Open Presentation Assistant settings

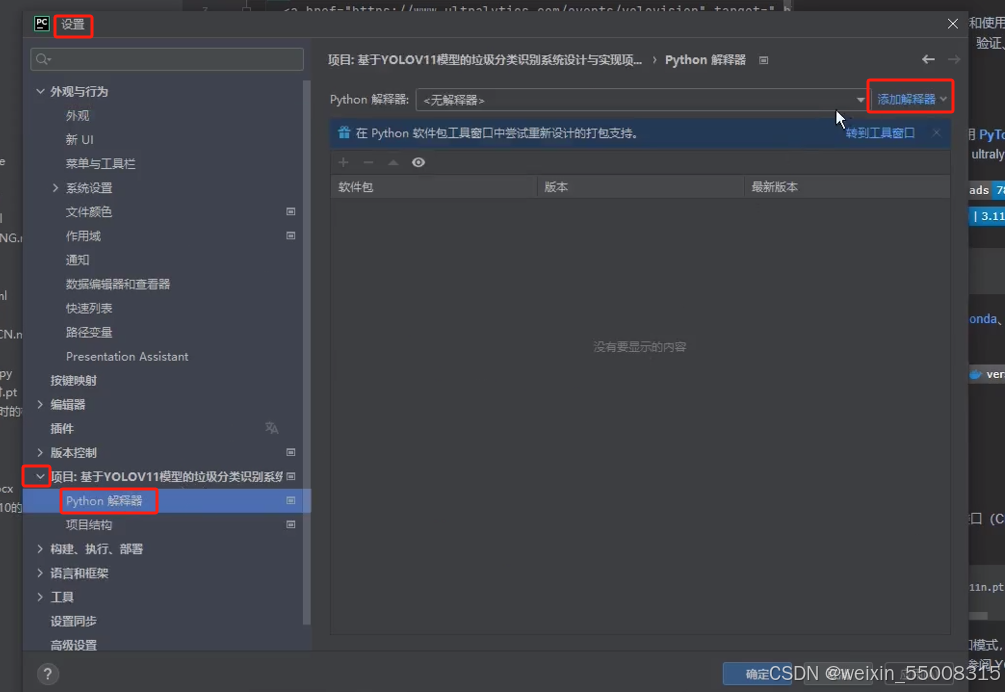click(x=127, y=356)
